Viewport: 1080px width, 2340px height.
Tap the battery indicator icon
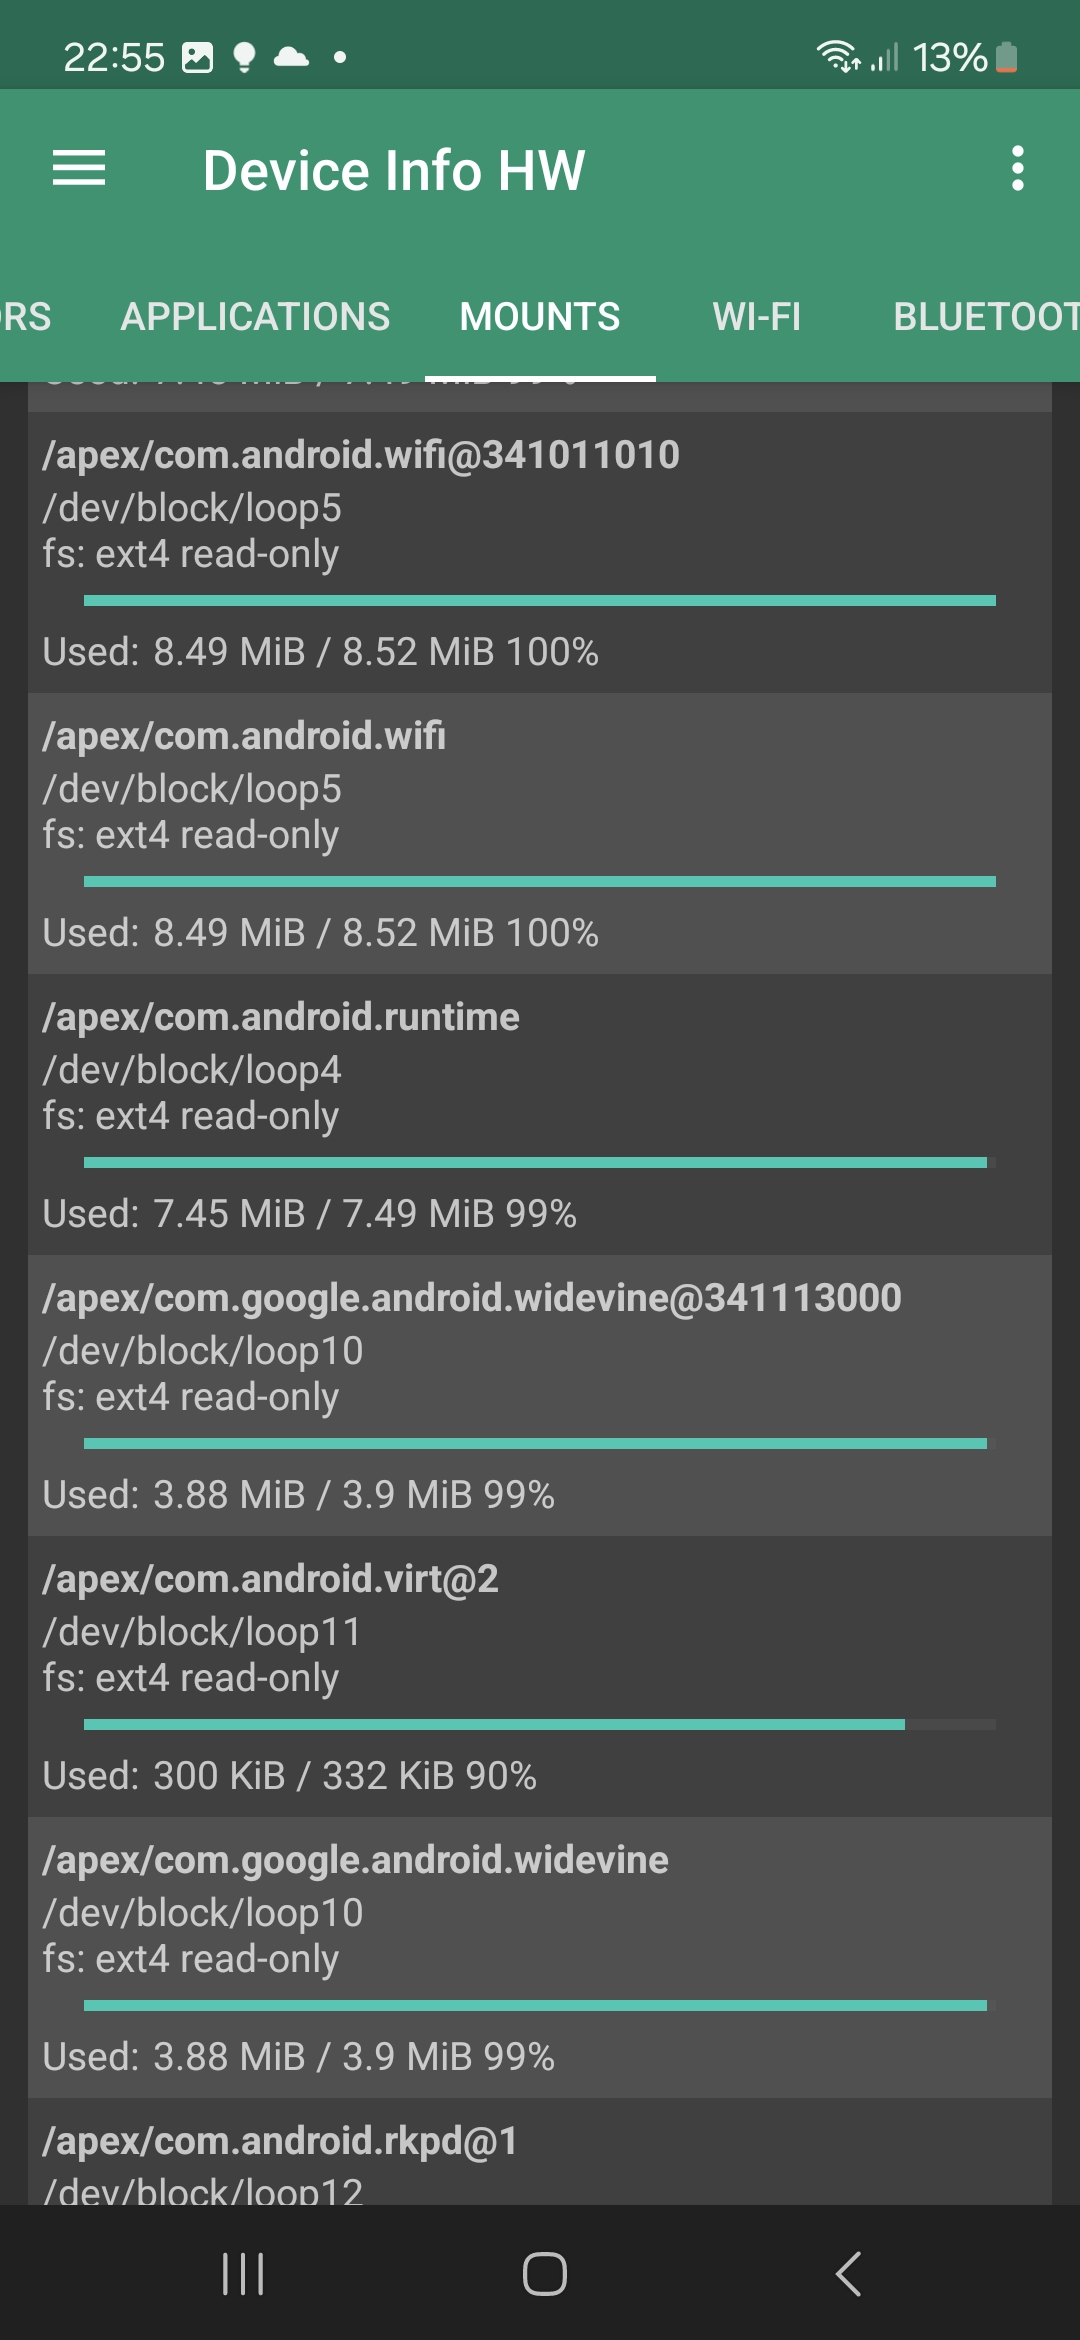[x=1007, y=57]
